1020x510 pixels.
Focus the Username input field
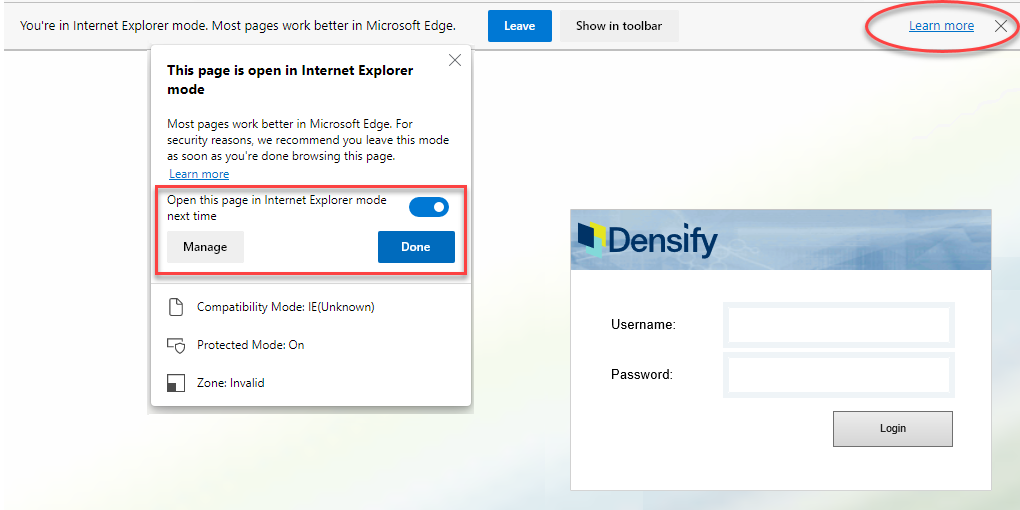pos(839,325)
